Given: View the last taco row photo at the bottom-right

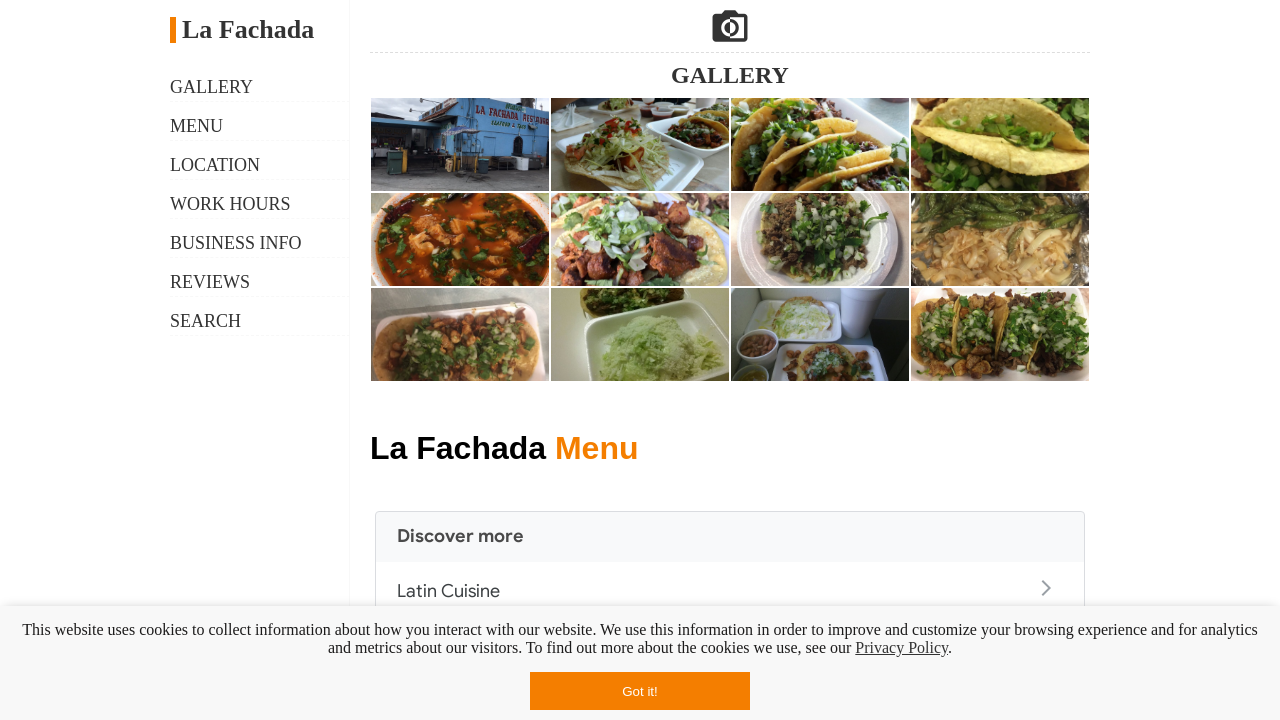Looking at the screenshot, I should (x=1000, y=335).
